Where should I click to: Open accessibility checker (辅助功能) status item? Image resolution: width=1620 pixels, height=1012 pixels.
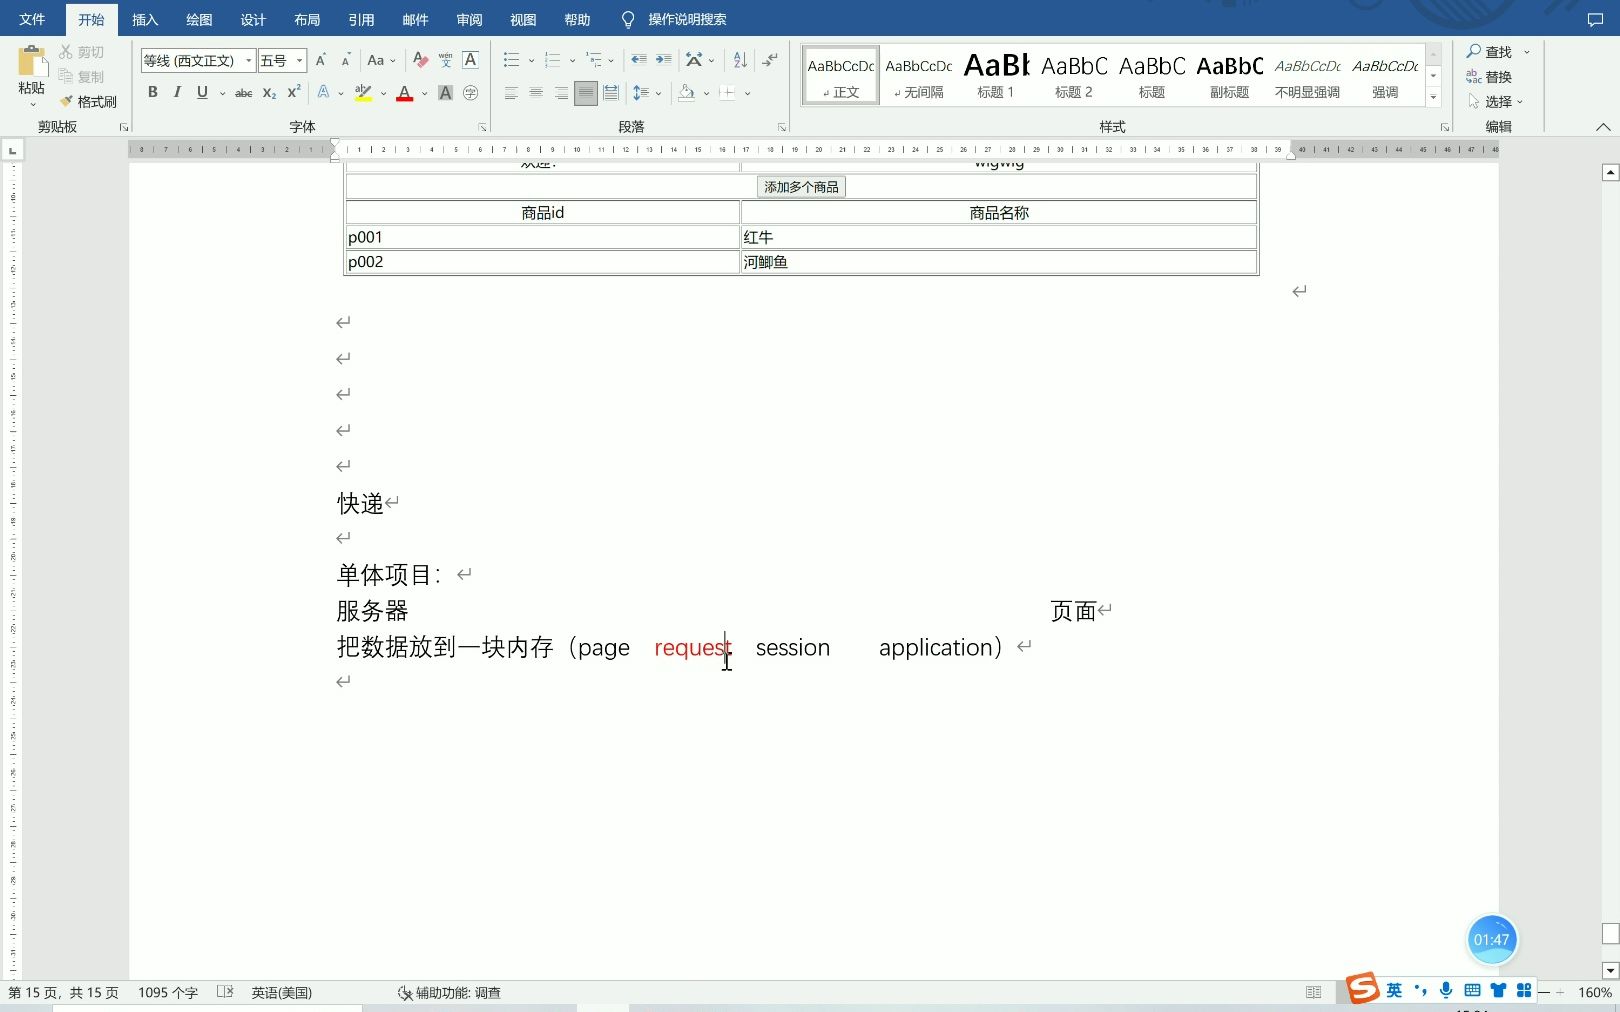(449, 993)
